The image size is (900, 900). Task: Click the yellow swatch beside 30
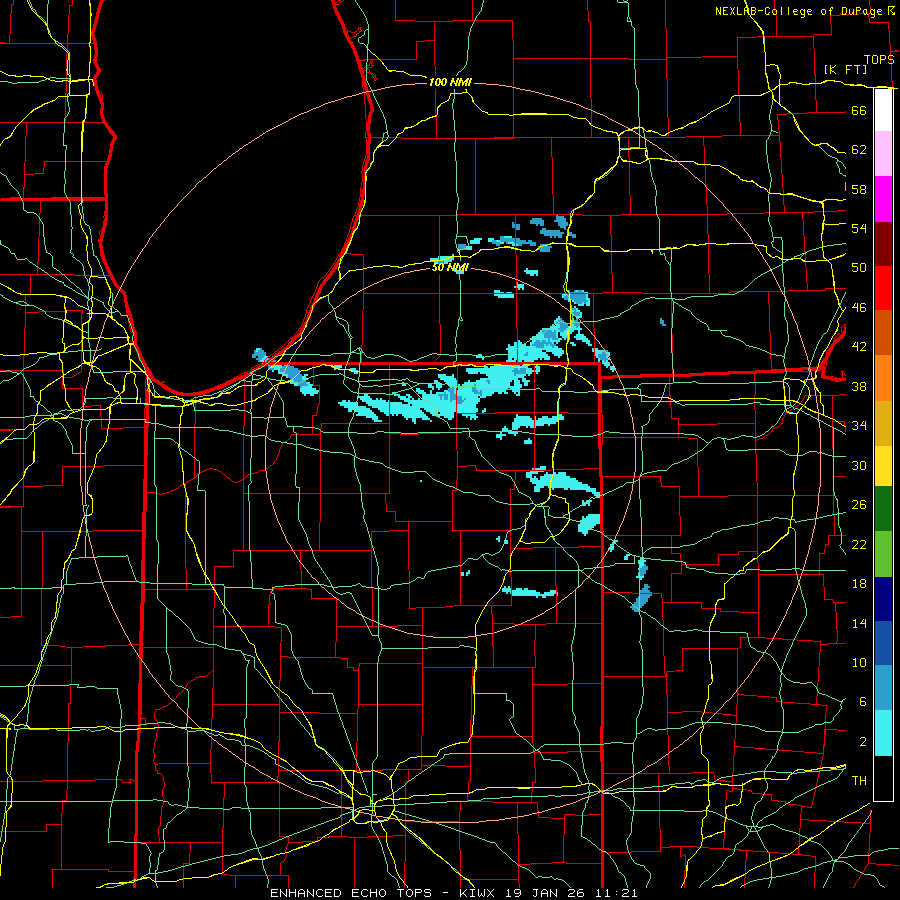(x=883, y=466)
